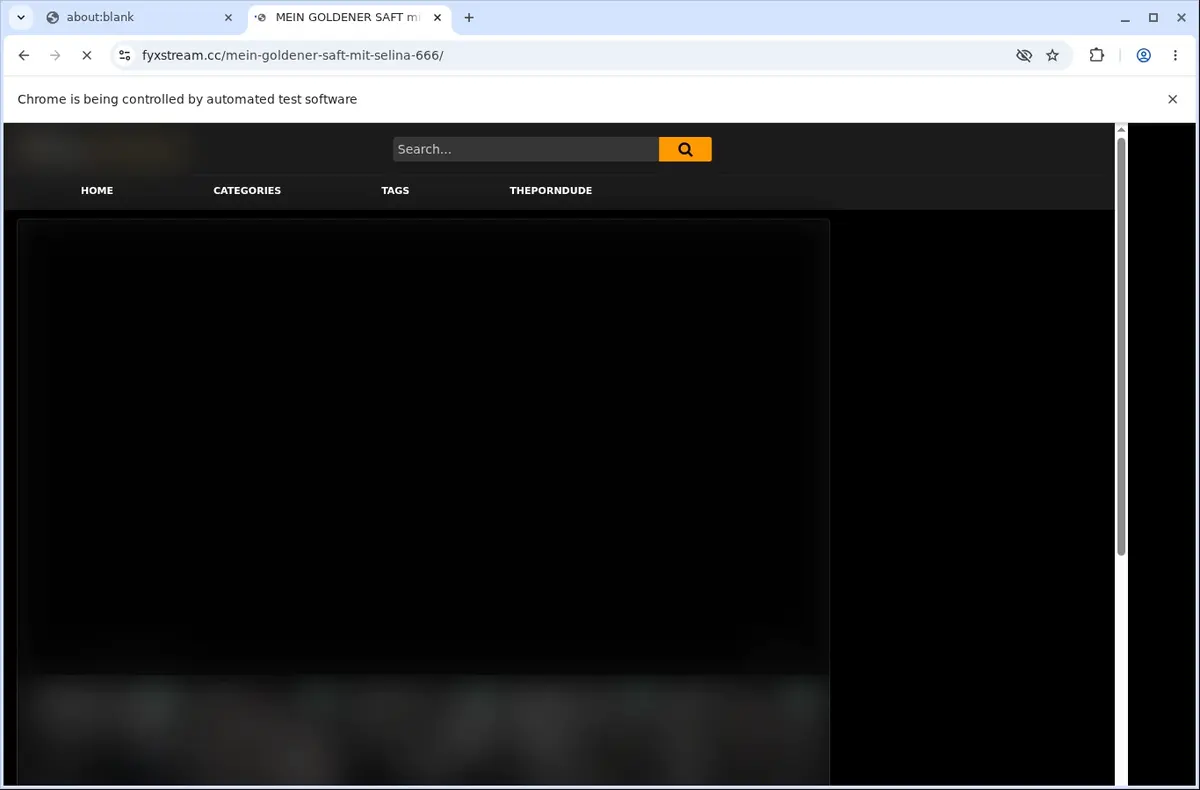The width and height of the screenshot is (1200, 790).
Task: Click the address bar URL
Action: pyautogui.click(x=293, y=56)
